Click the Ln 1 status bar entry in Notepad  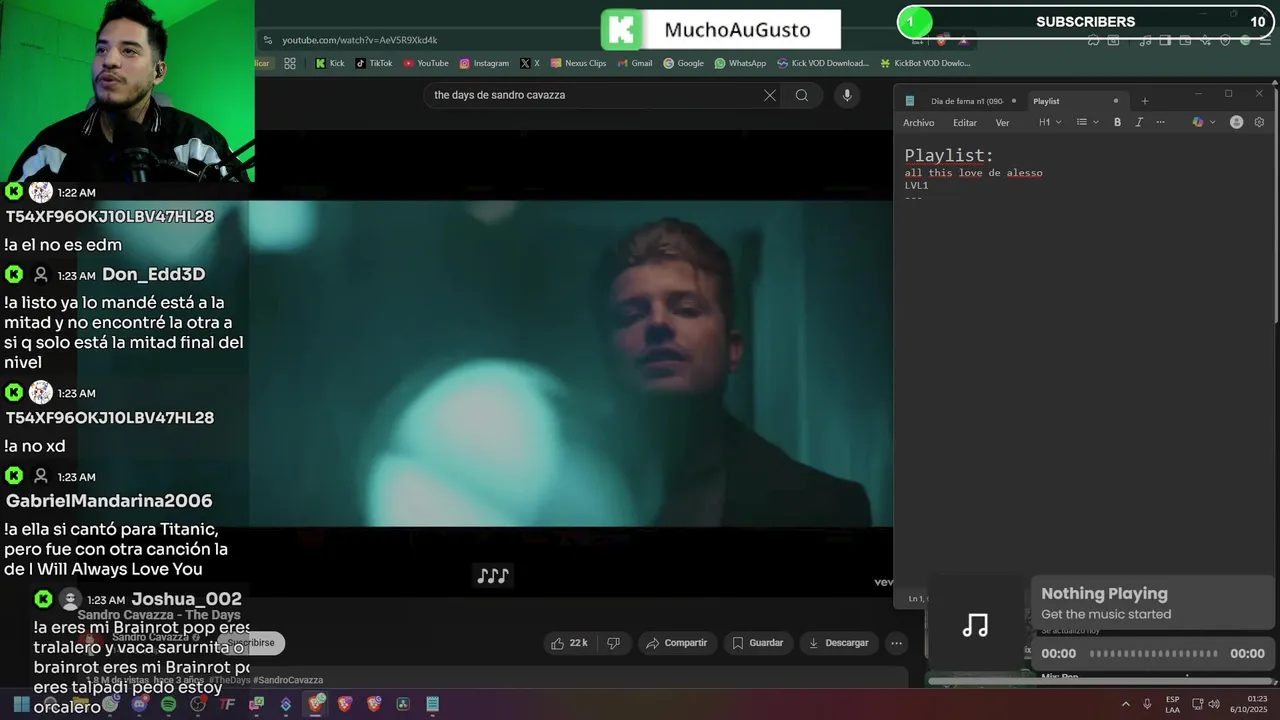pyautogui.click(x=916, y=599)
